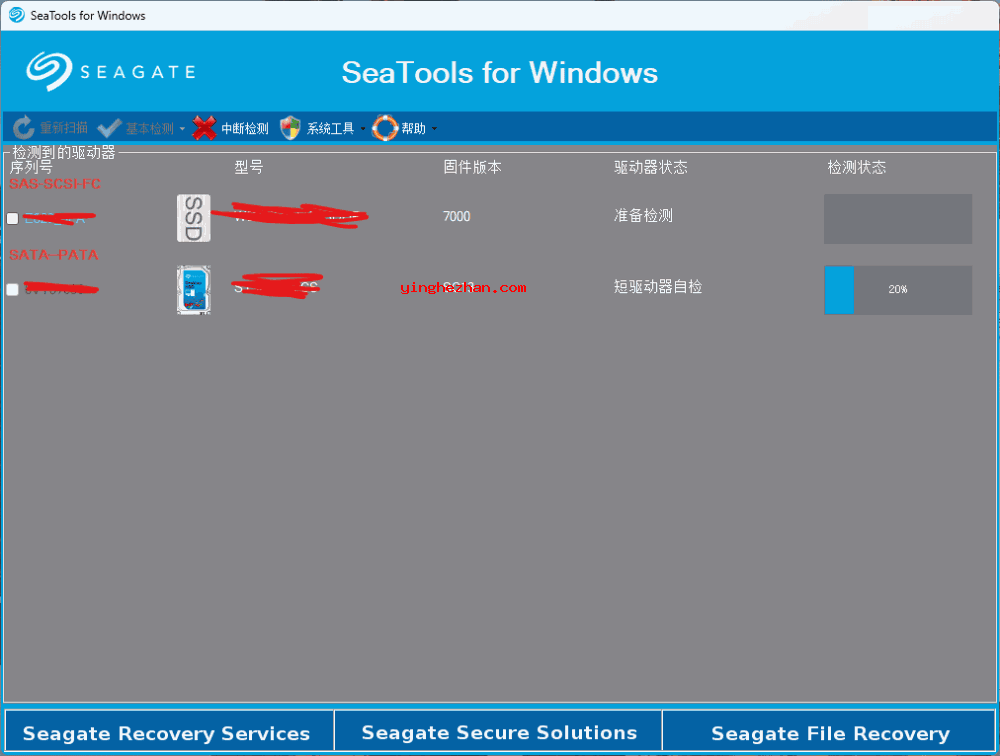This screenshot has width=1000, height=756.
Task: Select the SATA hard disk drive icon
Action: point(194,290)
